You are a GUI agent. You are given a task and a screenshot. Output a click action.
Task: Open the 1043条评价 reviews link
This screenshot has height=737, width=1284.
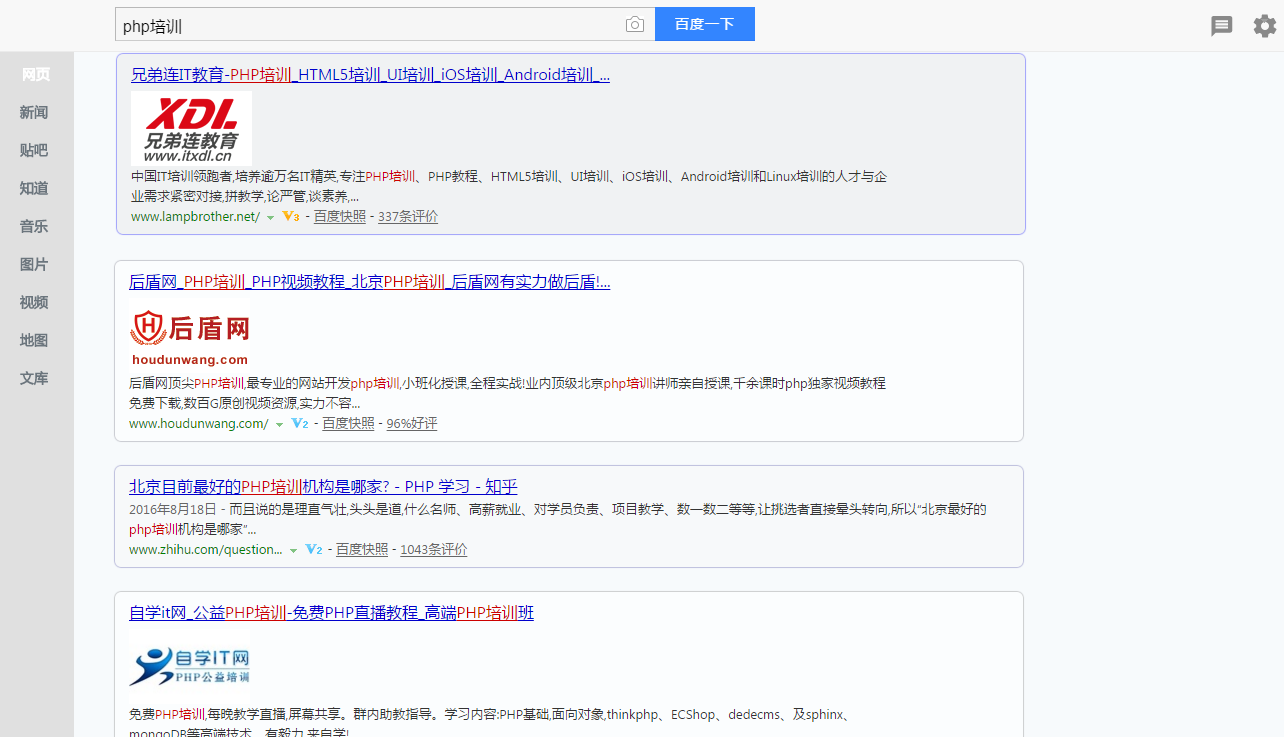(434, 549)
